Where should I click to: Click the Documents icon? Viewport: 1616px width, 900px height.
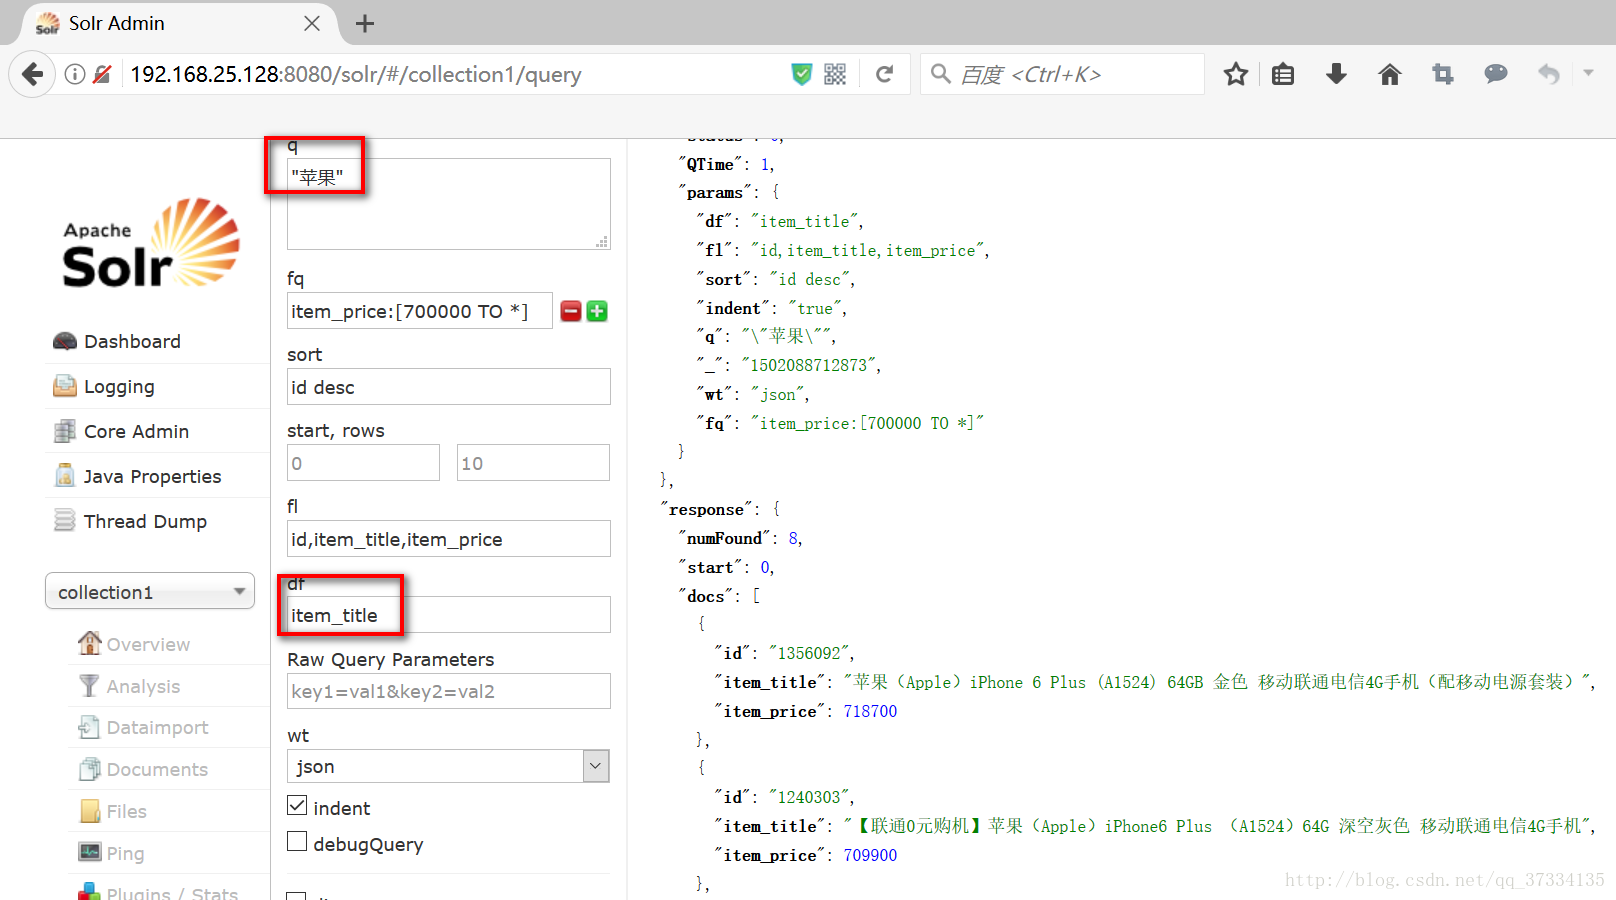tap(90, 769)
